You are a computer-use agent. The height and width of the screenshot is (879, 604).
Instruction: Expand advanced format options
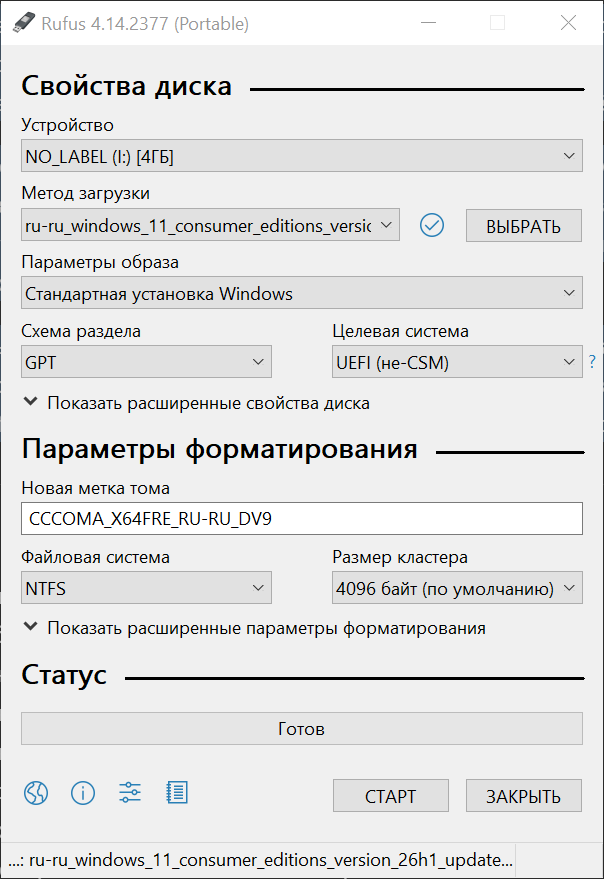coord(254,628)
